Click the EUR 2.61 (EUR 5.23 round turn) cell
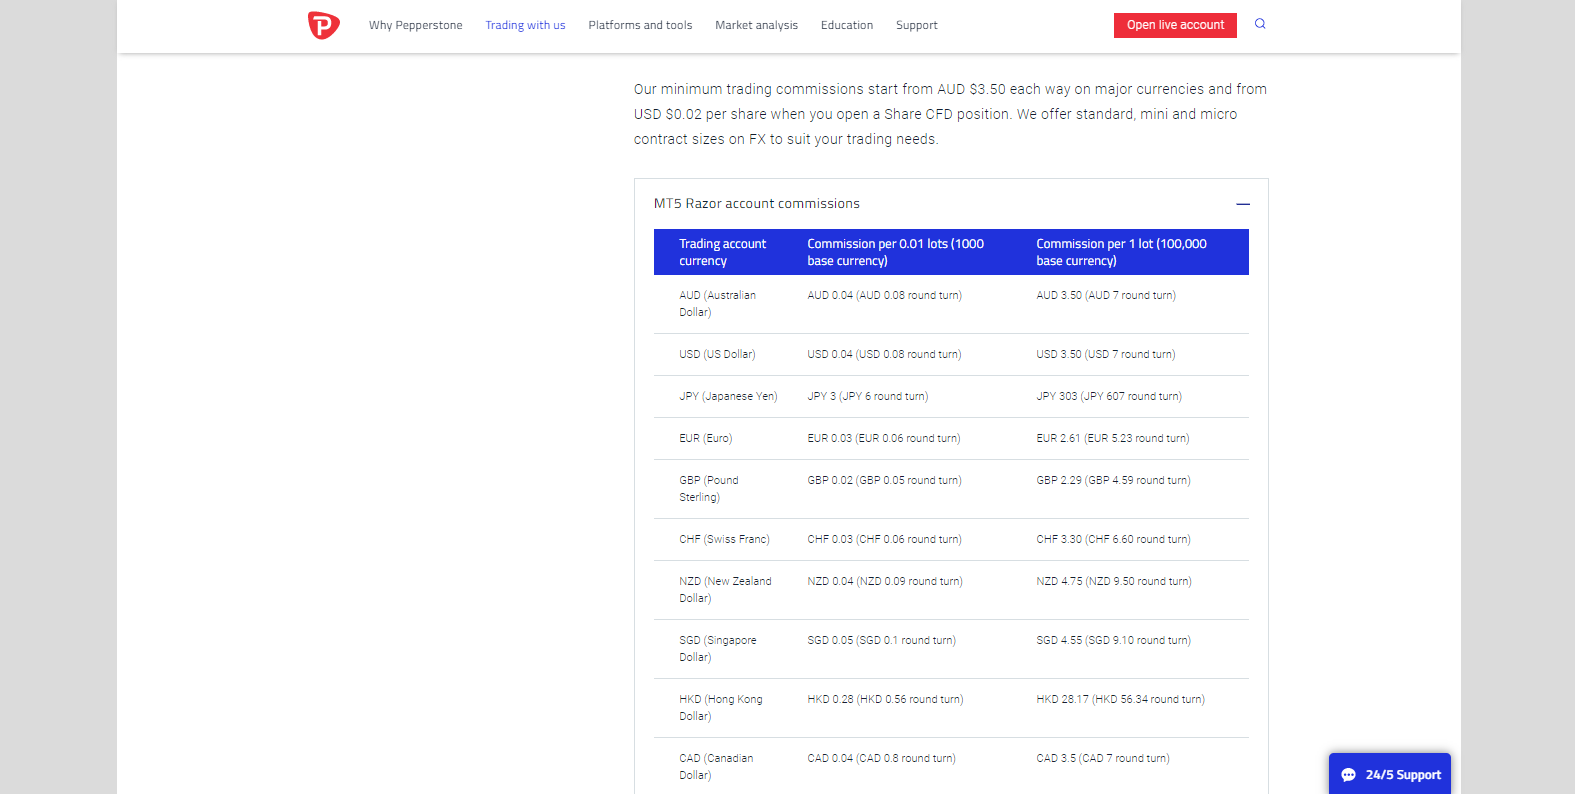Image resolution: width=1575 pixels, height=794 pixels. (x=1113, y=438)
